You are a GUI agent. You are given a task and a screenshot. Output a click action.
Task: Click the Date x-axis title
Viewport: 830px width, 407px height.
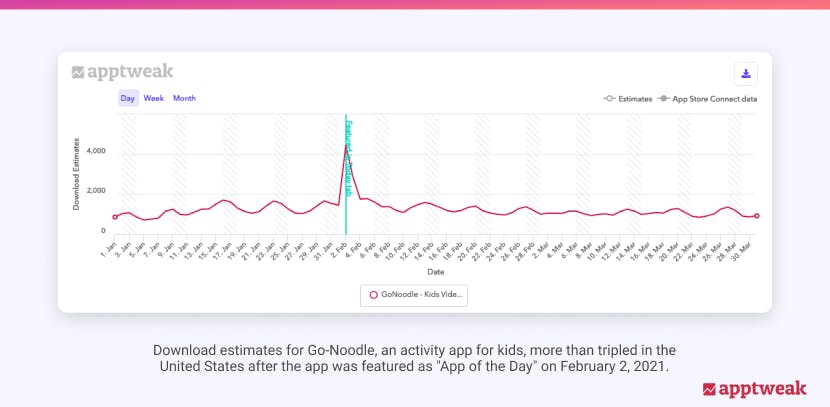(x=435, y=271)
